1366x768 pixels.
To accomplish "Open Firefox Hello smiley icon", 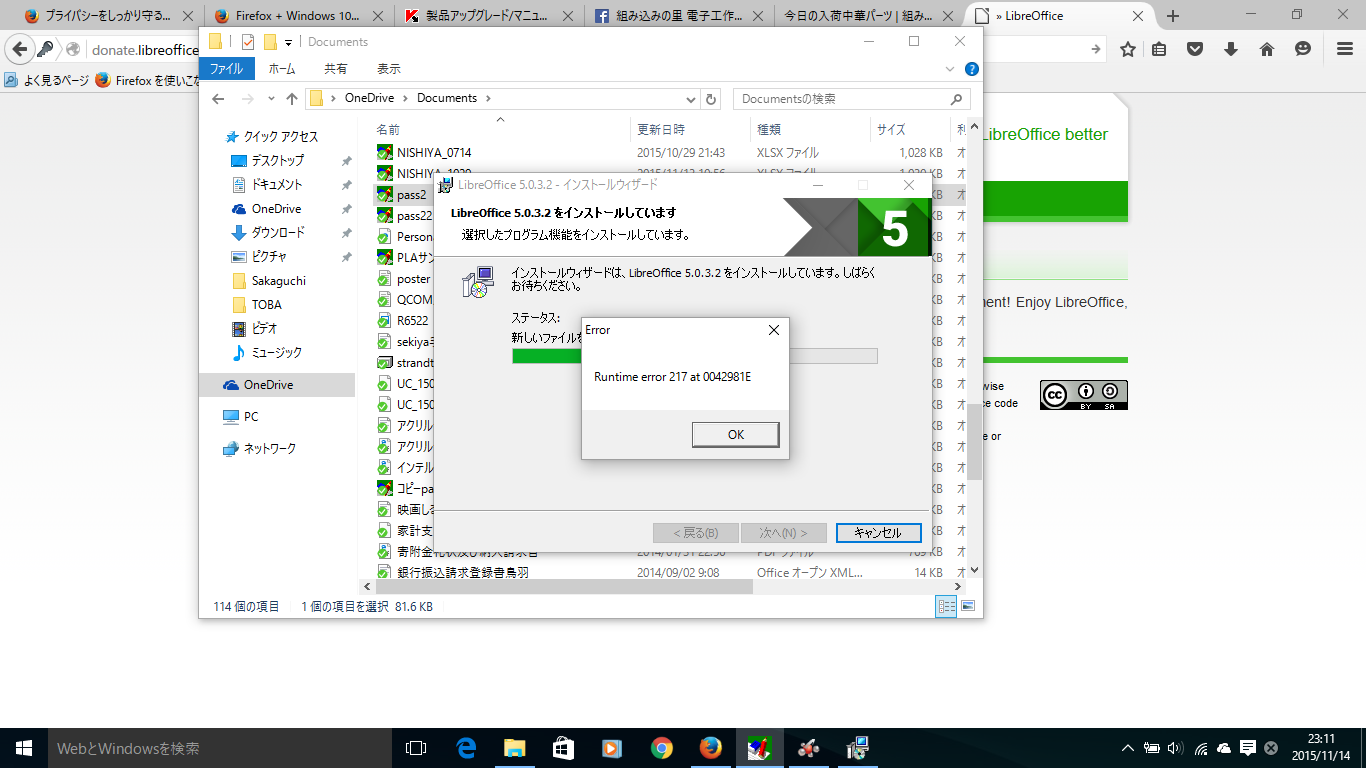I will (x=1303, y=49).
